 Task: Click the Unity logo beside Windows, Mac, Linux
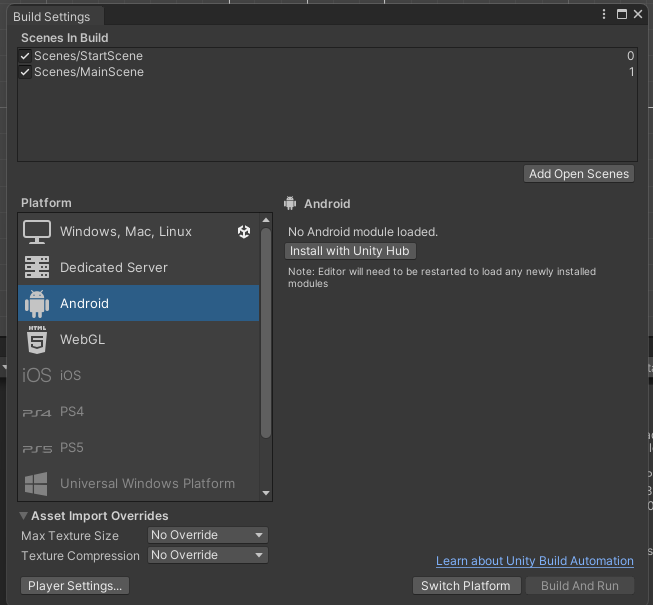pos(244,232)
